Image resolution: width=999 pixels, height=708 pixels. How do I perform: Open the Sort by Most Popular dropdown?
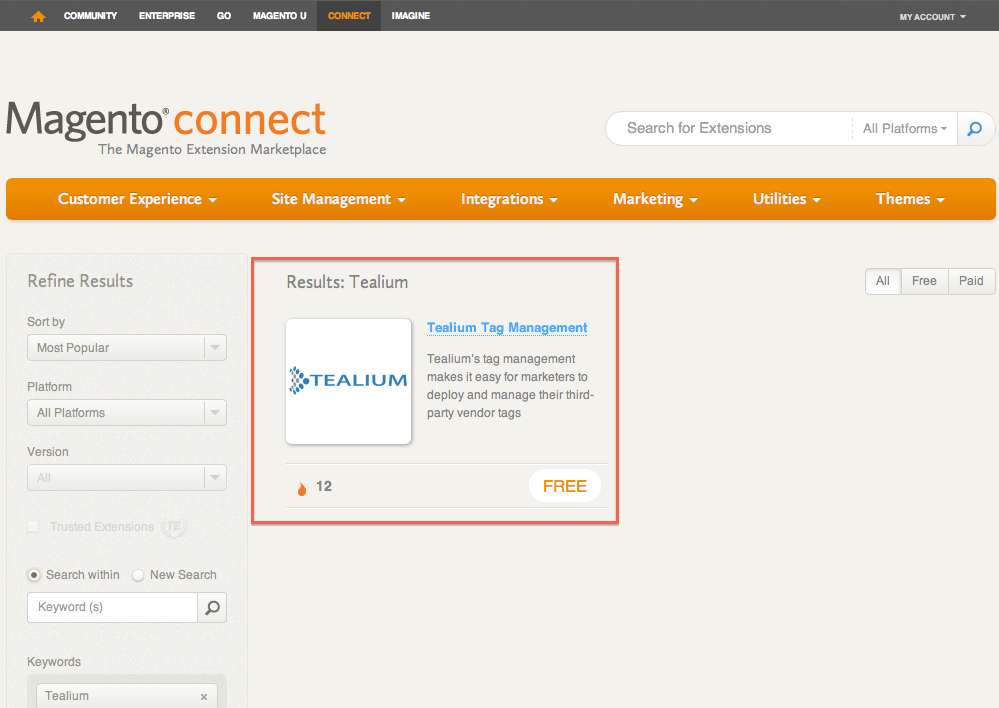[127, 348]
